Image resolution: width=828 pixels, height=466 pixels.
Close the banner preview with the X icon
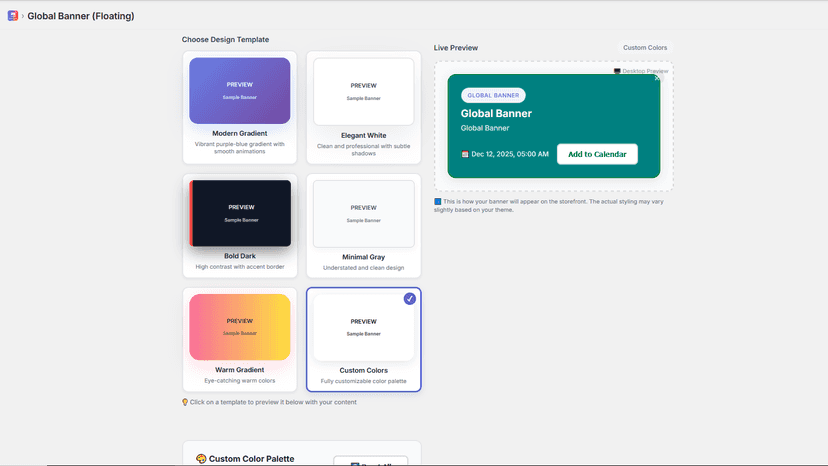pyautogui.click(x=657, y=78)
